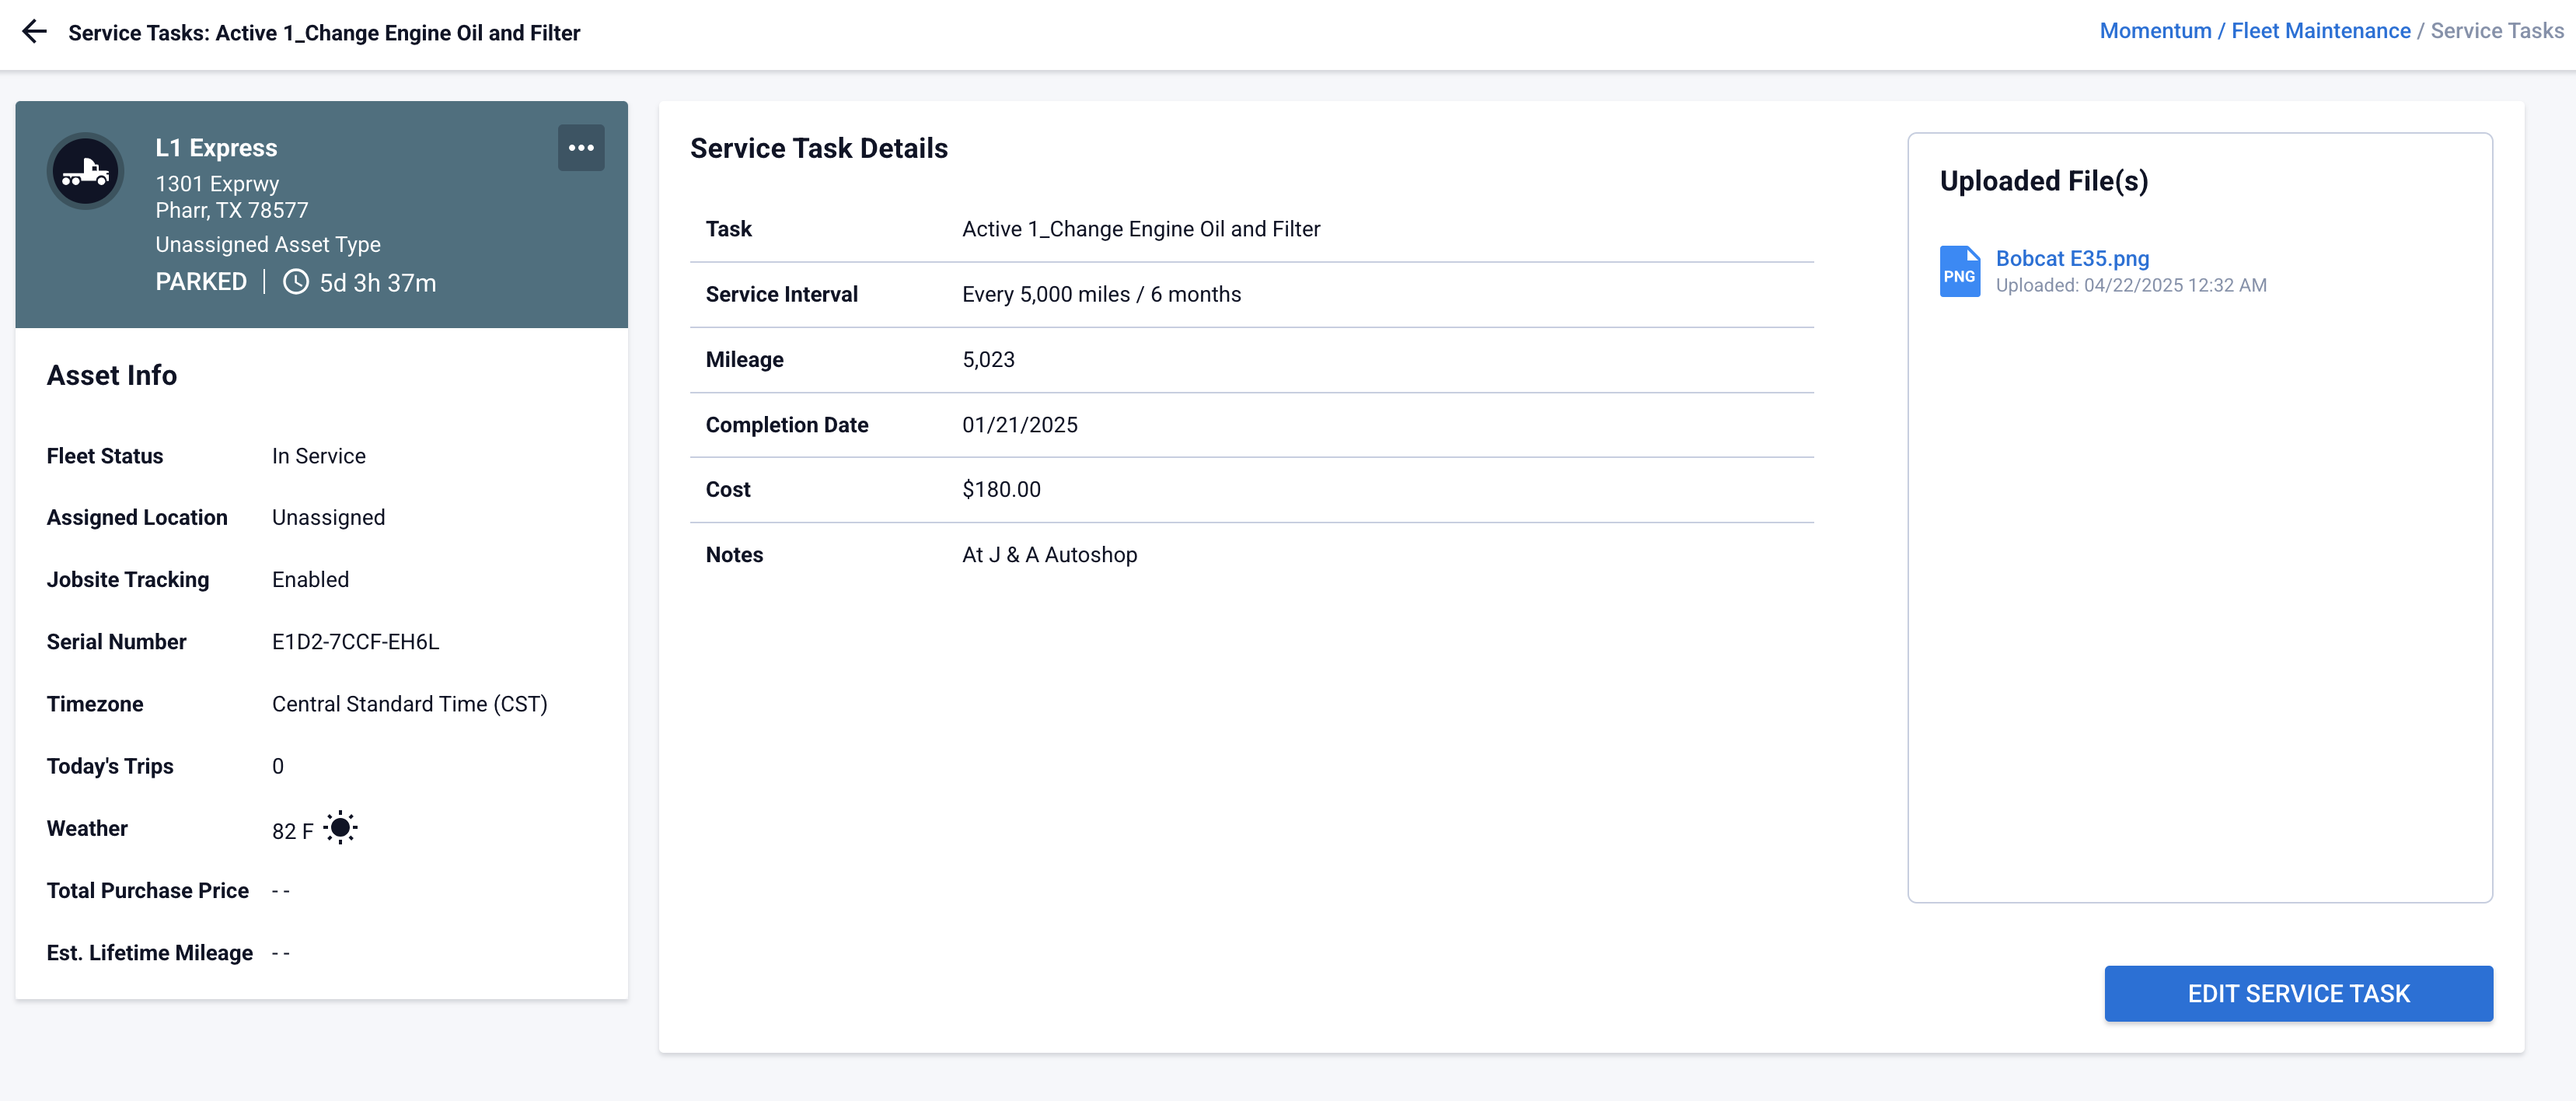Image resolution: width=2576 pixels, height=1101 pixels.
Task: Click the 1301 Exprwy address text
Action: [x=217, y=184]
